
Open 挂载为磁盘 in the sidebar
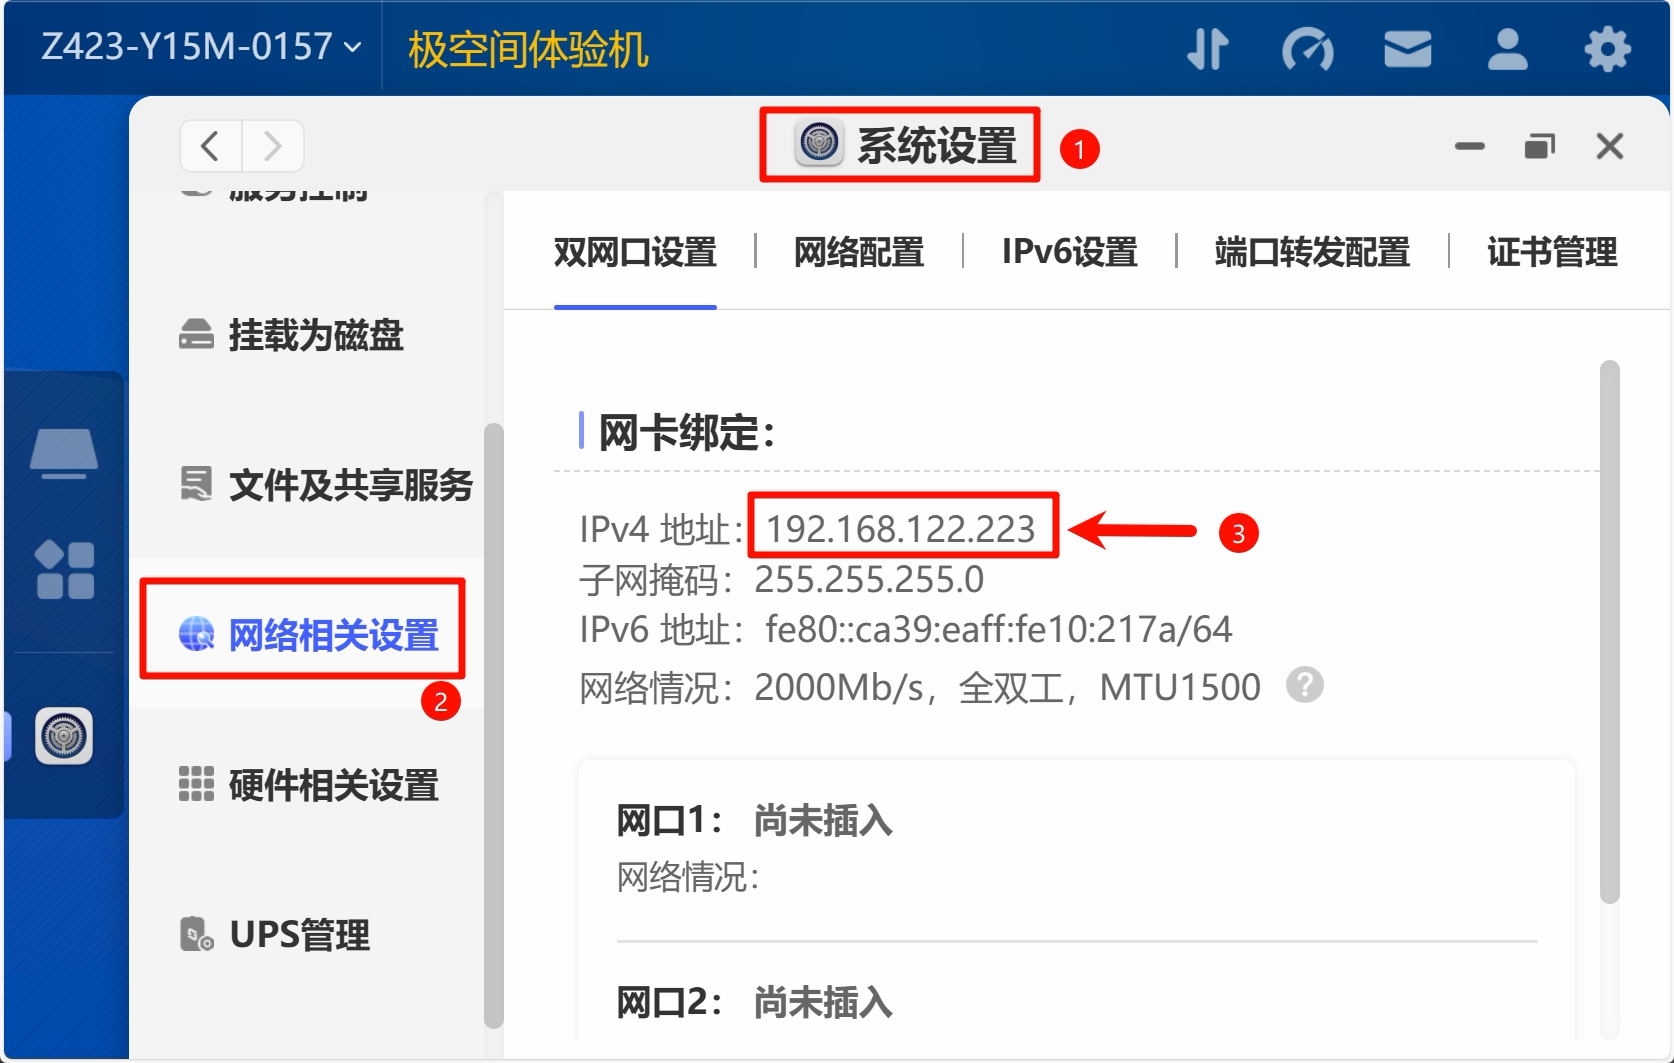coord(306,335)
